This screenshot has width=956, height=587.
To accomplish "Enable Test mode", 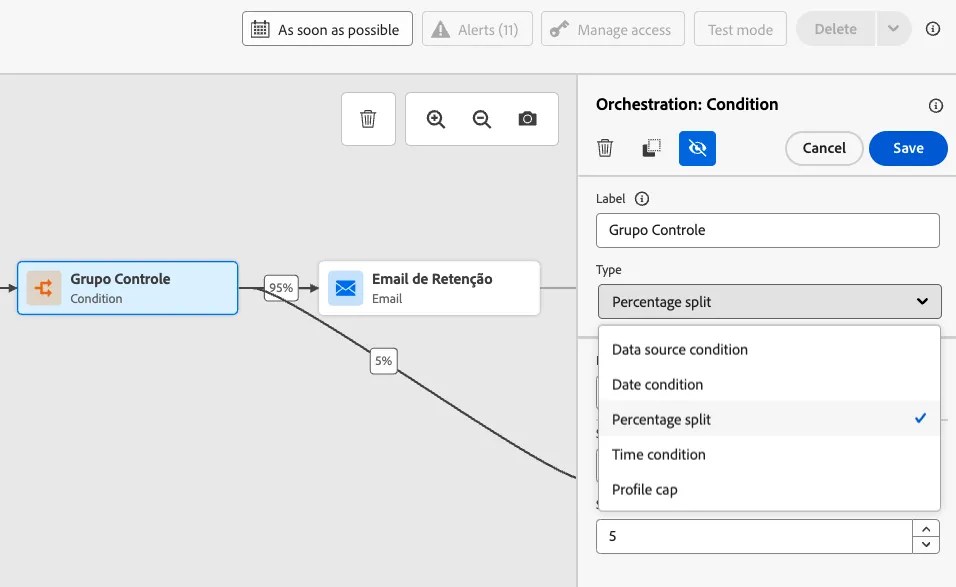I will tap(740, 29).
